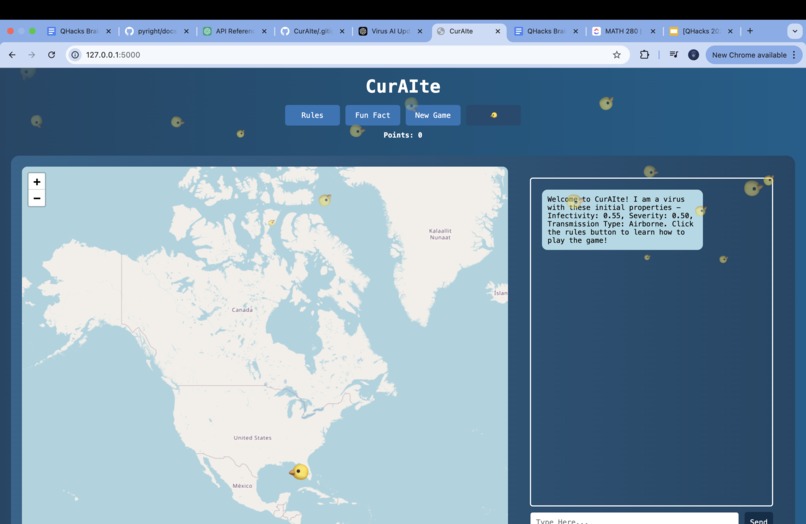806x524 pixels.
Task: Click the Points: 0 score text
Action: click(x=402, y=135)
